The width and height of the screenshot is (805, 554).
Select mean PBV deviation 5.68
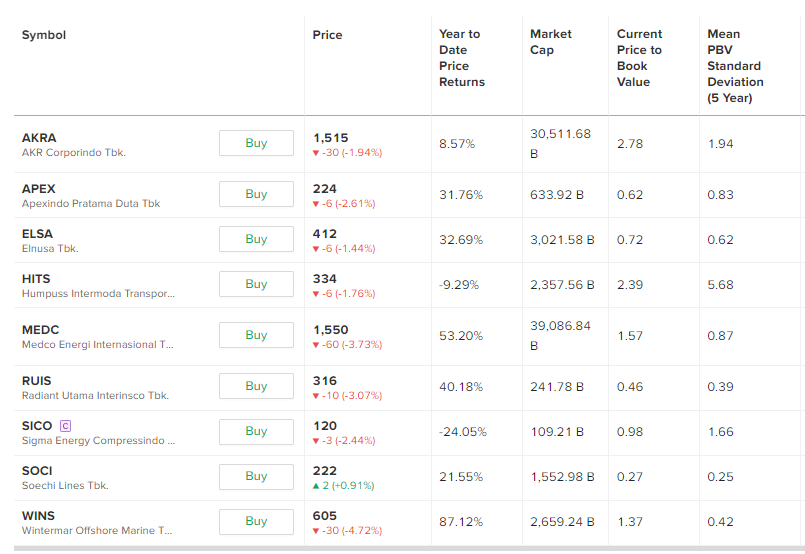(720, 285)
